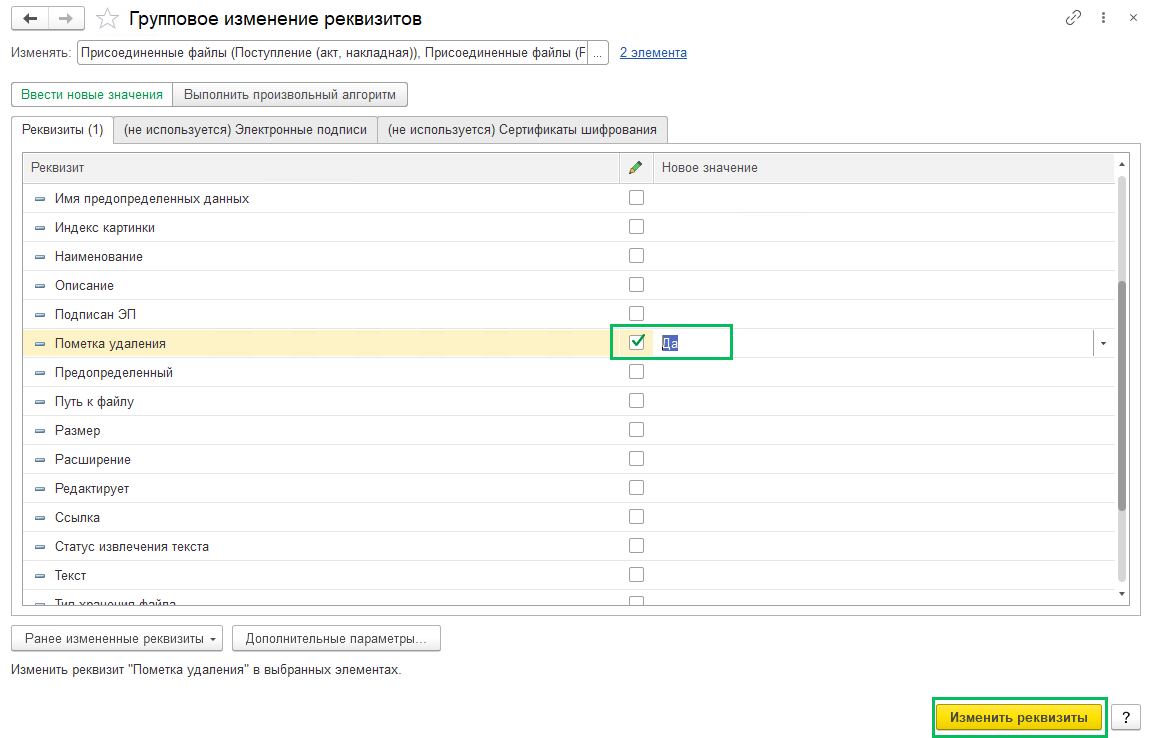Click row icon beside Подписан ЭП
Screen dimensions: 1157x738
pyautogui.click(x=40, y=315)
